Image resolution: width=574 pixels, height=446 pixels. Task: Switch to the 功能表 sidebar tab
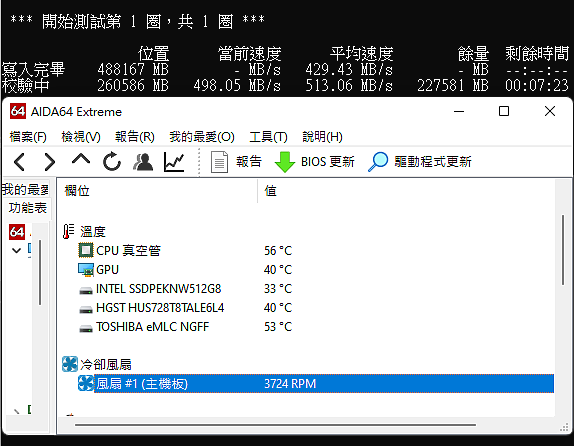click(x=27, y=208)
